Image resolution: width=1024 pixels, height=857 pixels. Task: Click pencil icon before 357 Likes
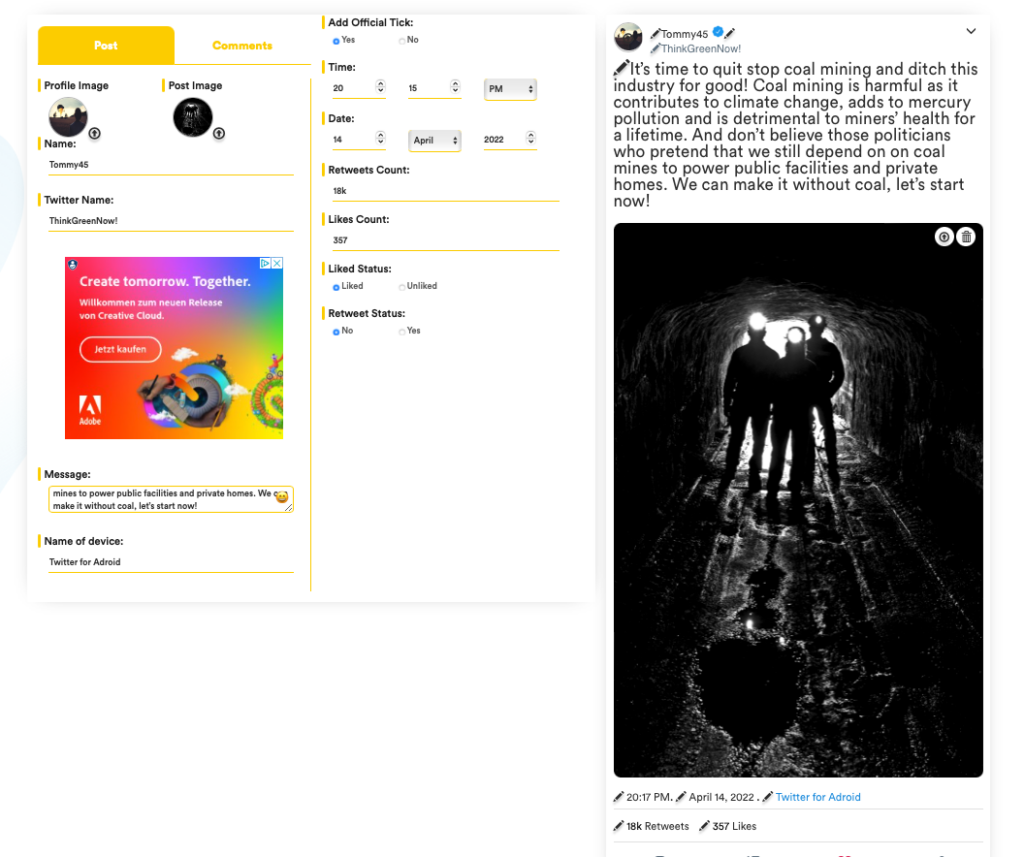click(704, 826)
